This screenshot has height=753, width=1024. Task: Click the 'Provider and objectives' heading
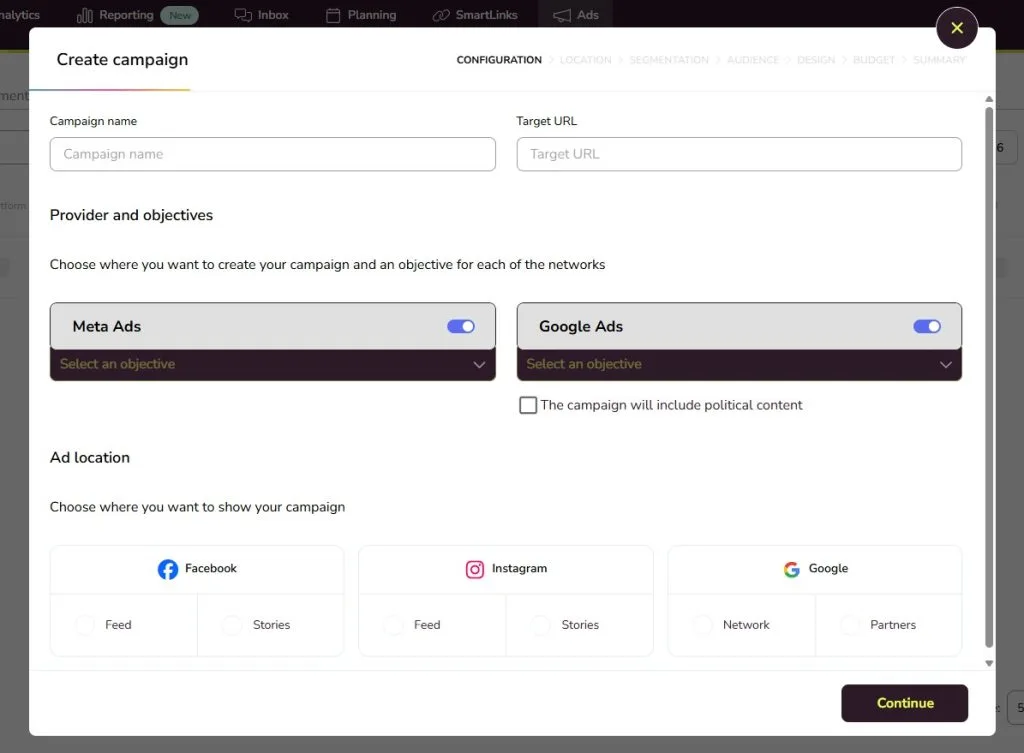click(x=131, y=216)
